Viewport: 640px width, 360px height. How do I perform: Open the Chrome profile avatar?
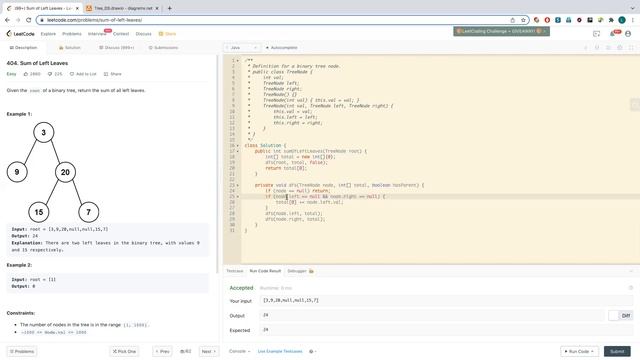pos(622,20)
